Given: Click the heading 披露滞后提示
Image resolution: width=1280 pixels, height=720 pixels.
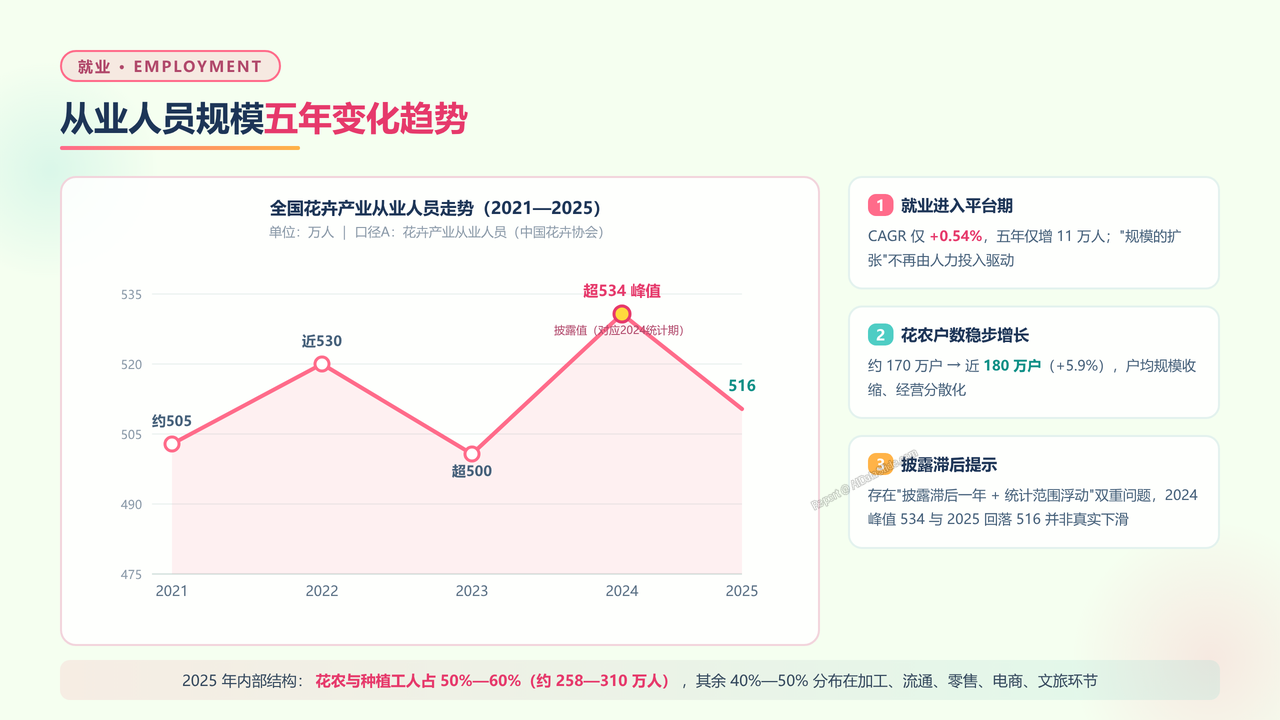Looking at the screenshot, I should (949, 465).
